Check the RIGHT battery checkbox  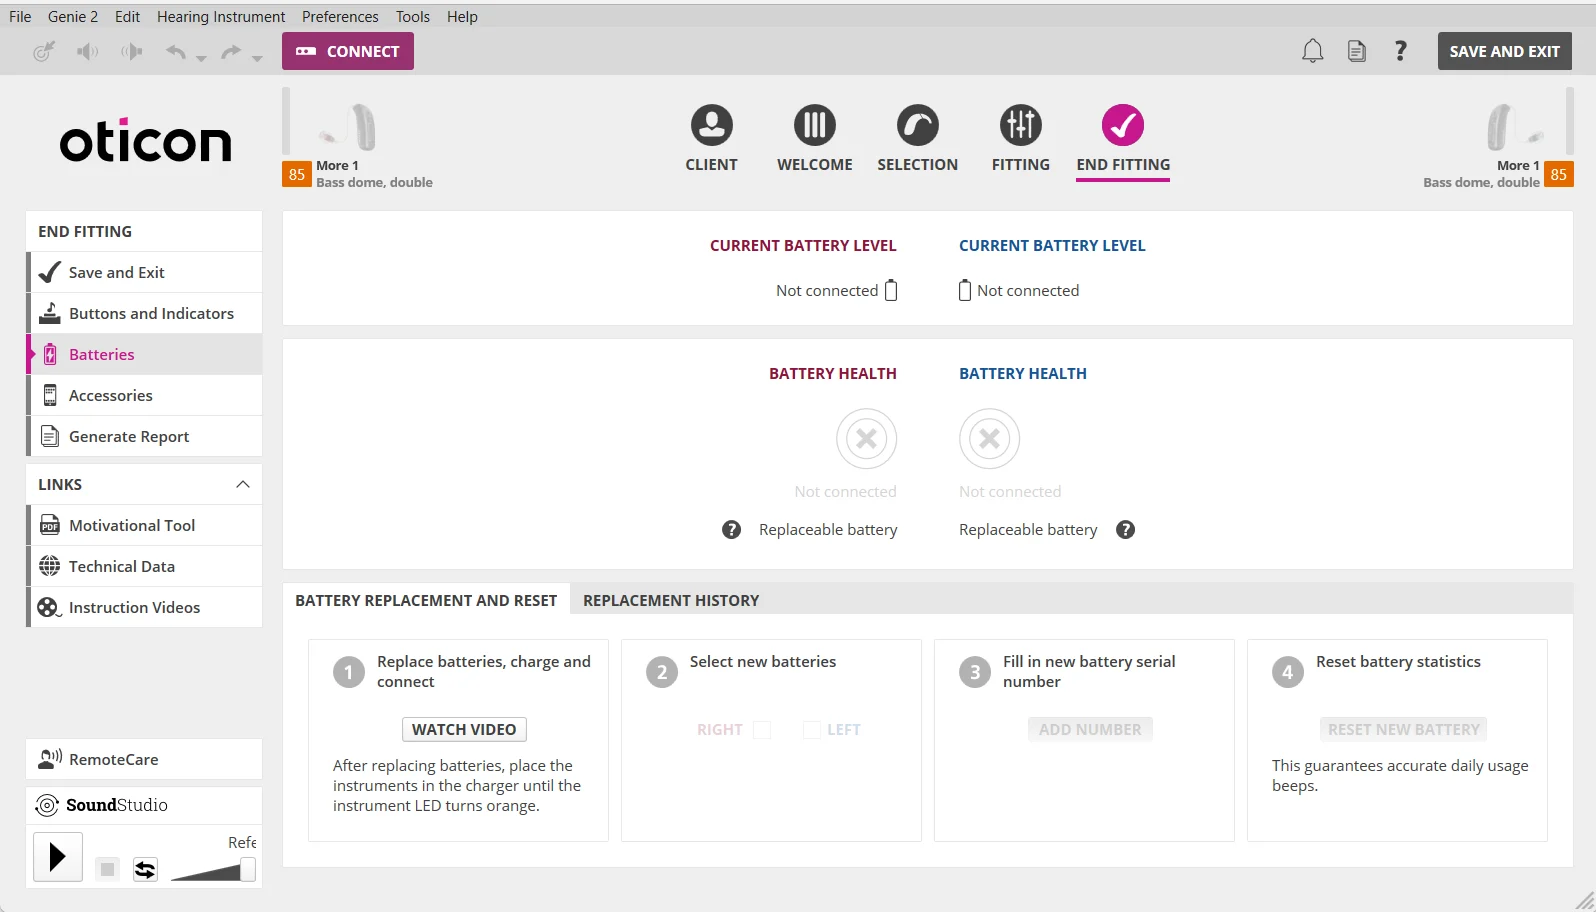pyautogui.click(x=762, y=730)
